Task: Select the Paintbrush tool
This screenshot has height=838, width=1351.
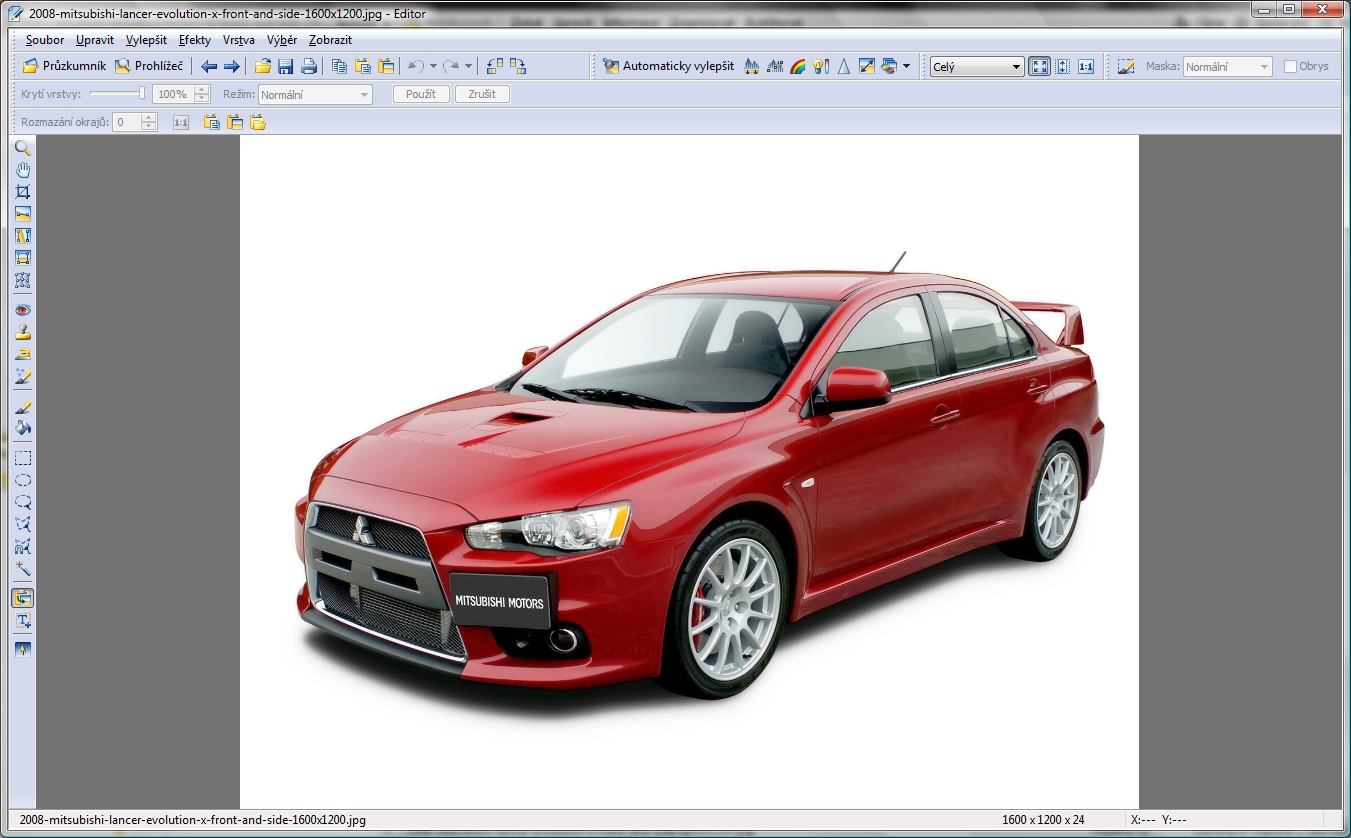Action: [x=22, y=407]
